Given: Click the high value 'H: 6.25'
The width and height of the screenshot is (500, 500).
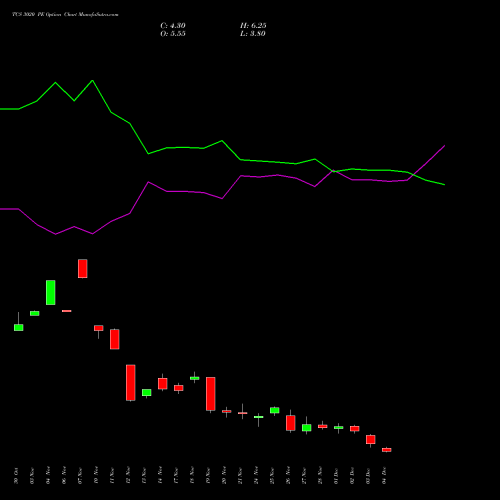Looking at the screenshot, I should [253, 26].
